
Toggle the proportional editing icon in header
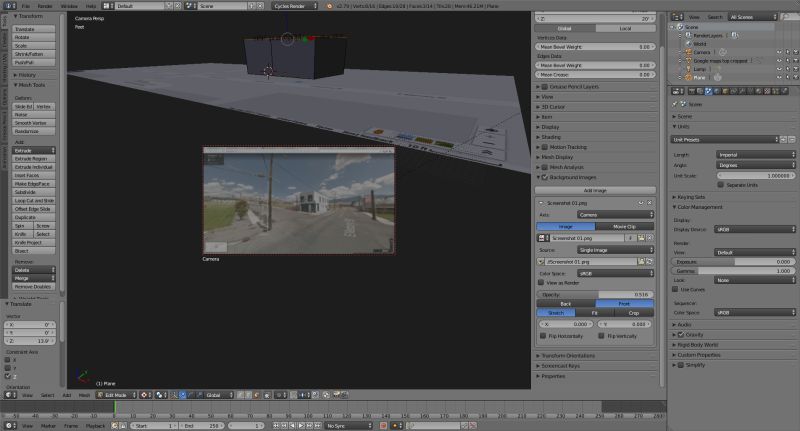pyautogui.click(x=281, y=395)
